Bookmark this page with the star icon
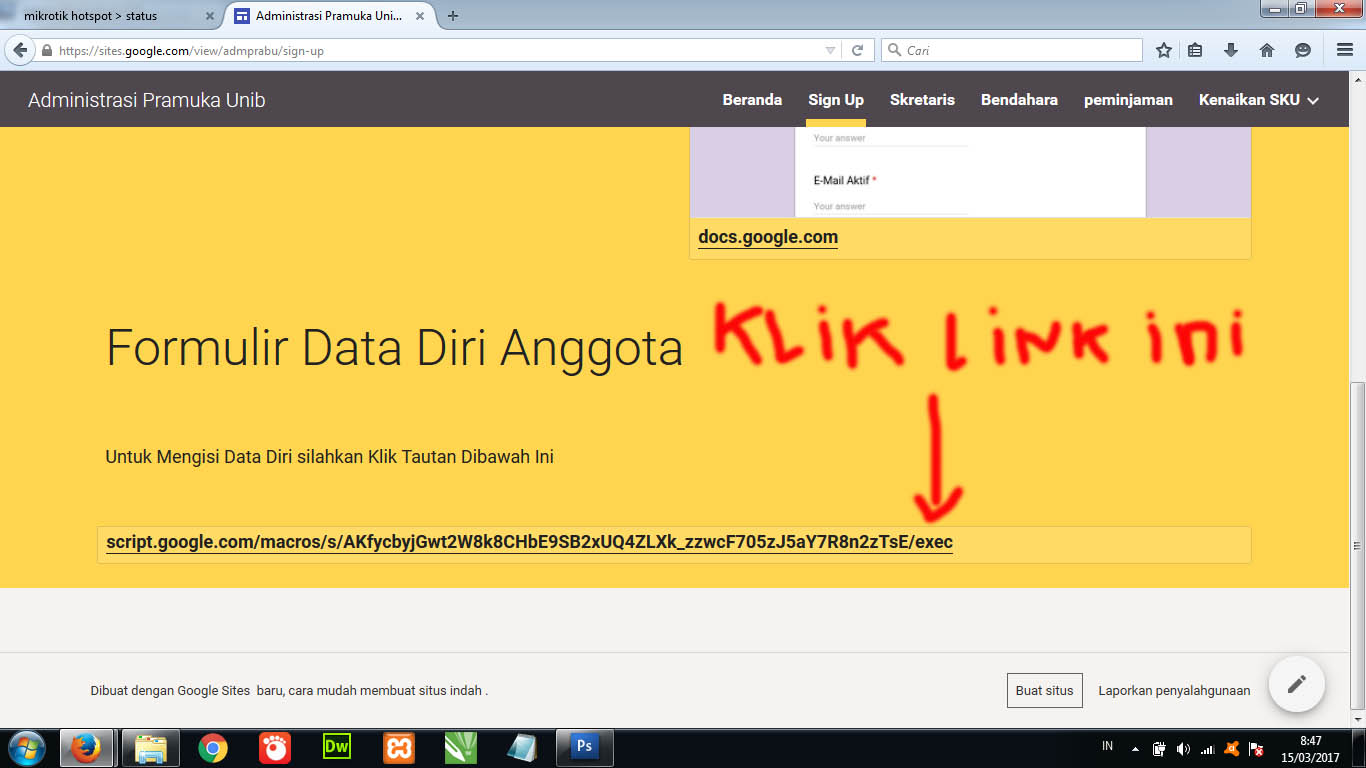This screenshot has width=1366, height=768. click(x=1163, y=49)
